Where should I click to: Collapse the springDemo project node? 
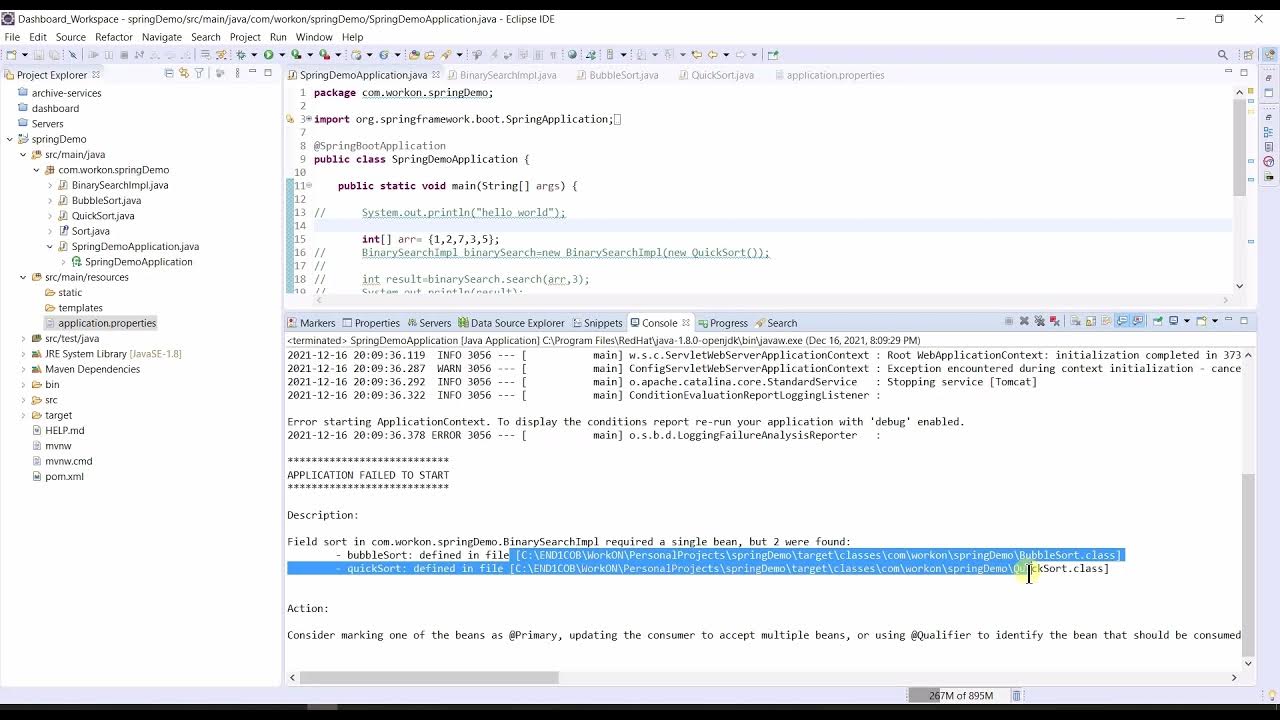click(10, 139)
